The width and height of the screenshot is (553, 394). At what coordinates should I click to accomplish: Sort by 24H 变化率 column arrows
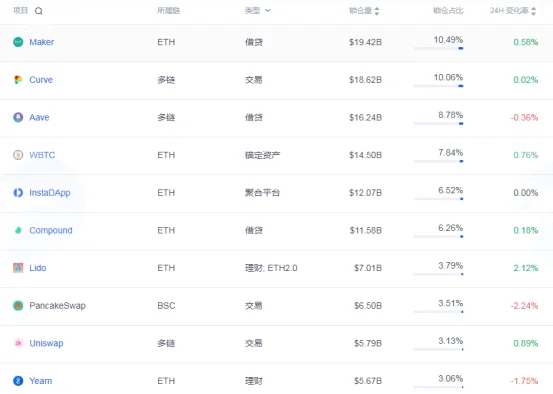point(533,11)
